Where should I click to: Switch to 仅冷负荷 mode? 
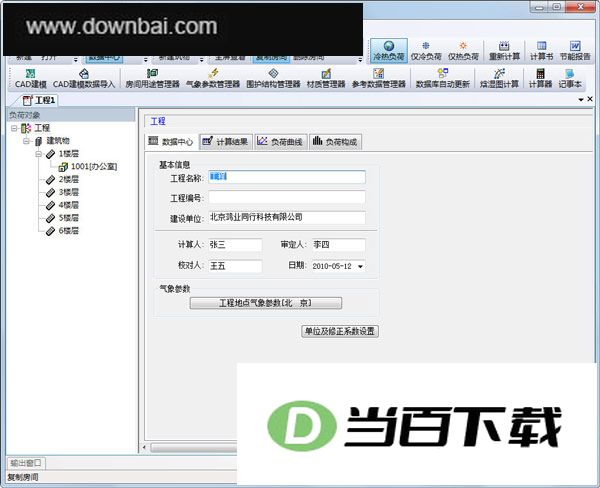click(426, 51)
